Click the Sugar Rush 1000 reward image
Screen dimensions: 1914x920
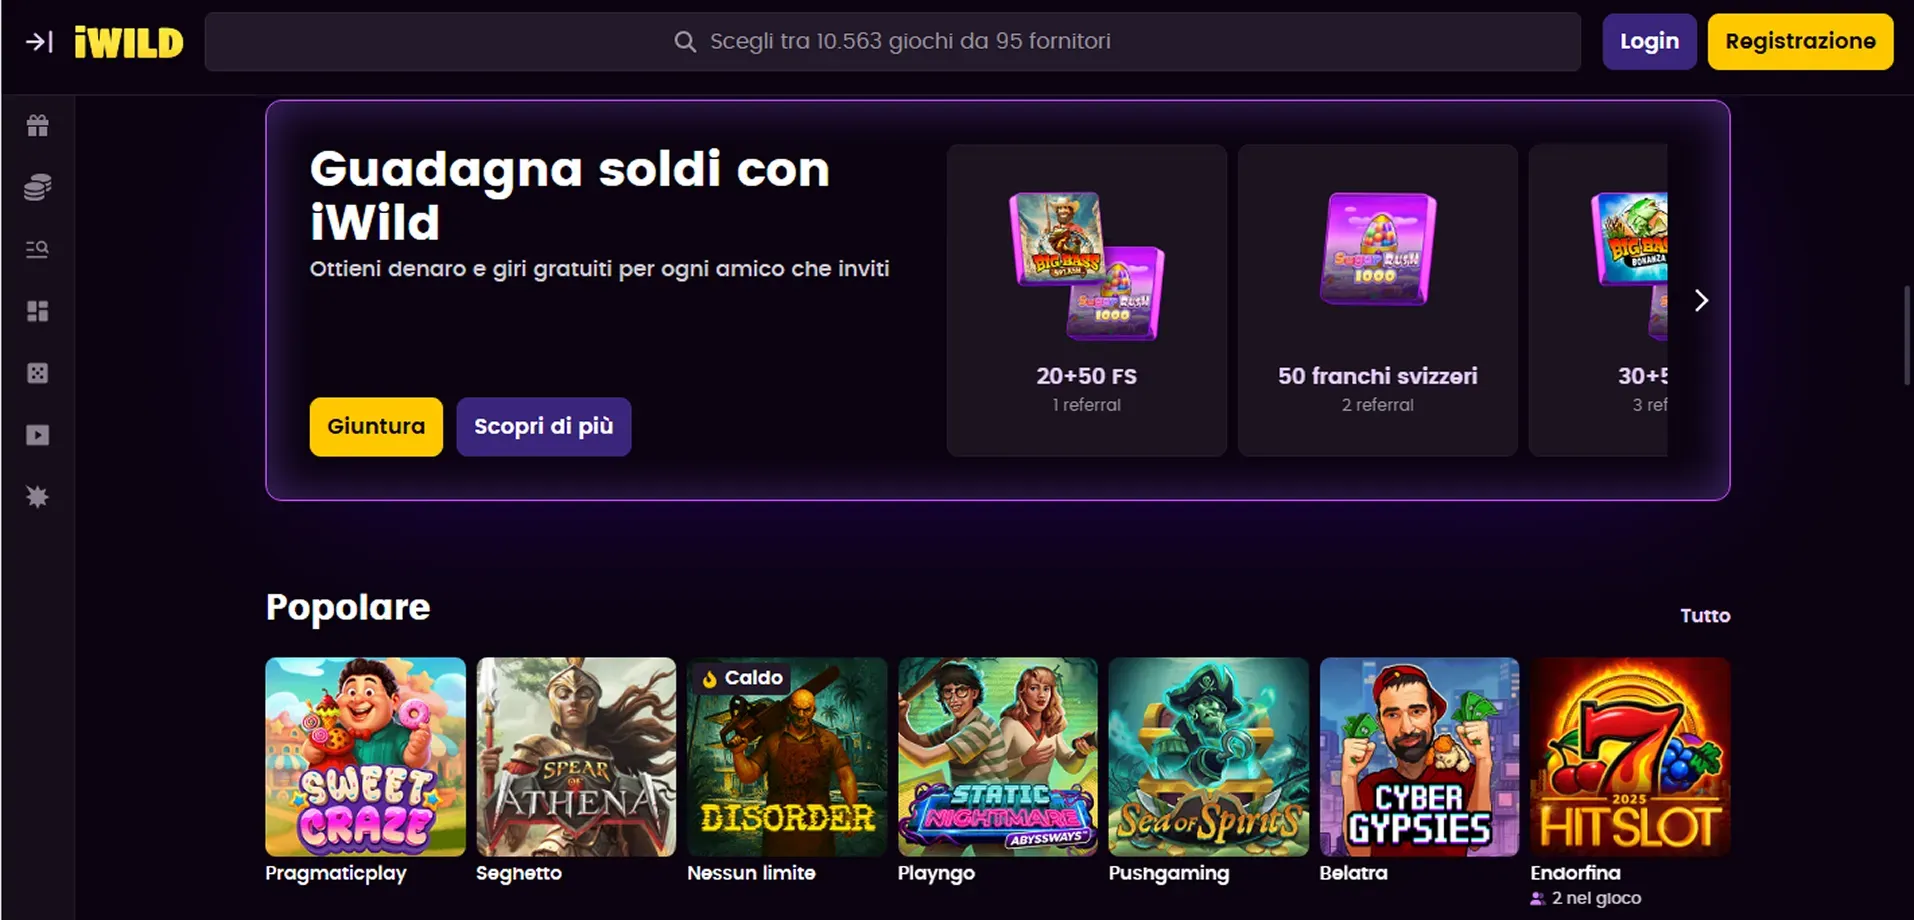[1378, 249]
